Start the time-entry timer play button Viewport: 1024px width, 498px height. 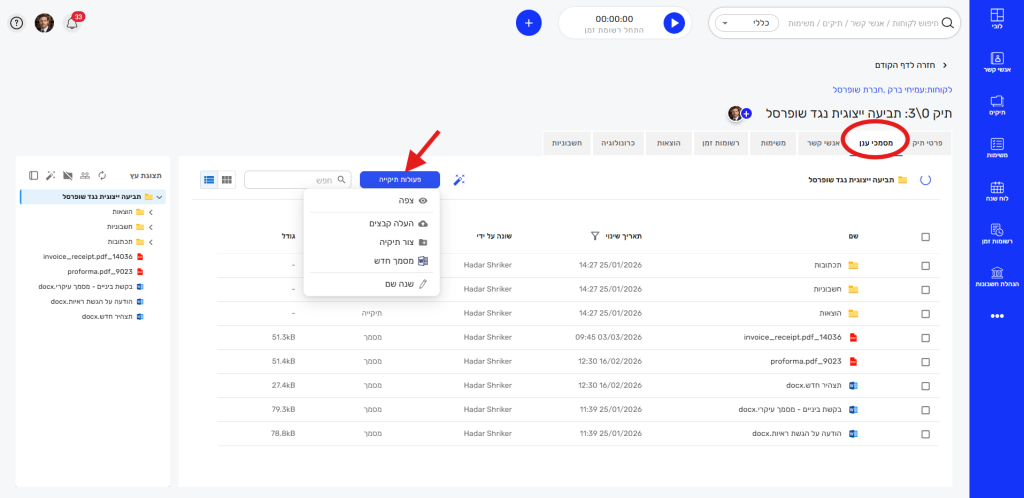tap(674, 21)
